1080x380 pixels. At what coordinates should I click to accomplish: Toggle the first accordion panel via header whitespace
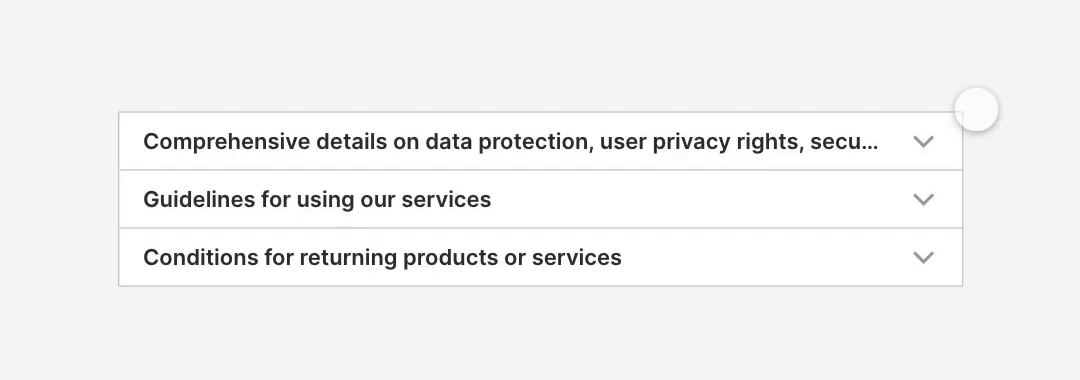[x=895, y=141]
